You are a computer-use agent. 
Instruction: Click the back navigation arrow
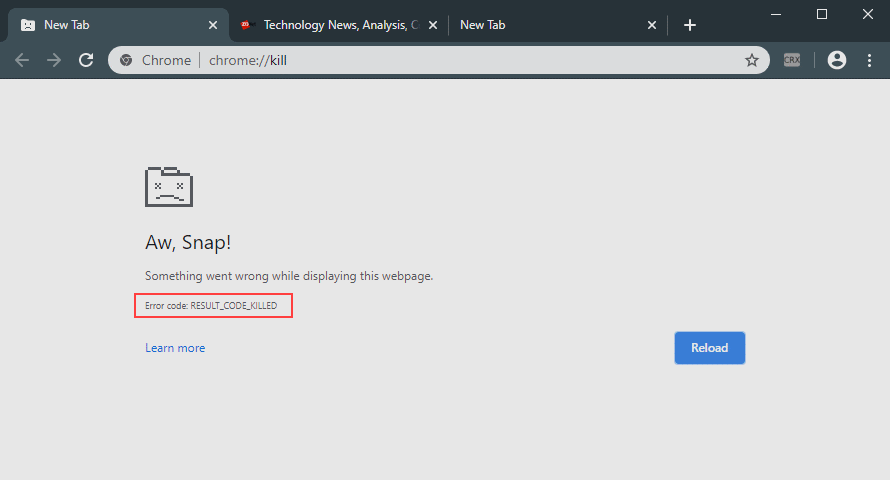tap(22, 60)
